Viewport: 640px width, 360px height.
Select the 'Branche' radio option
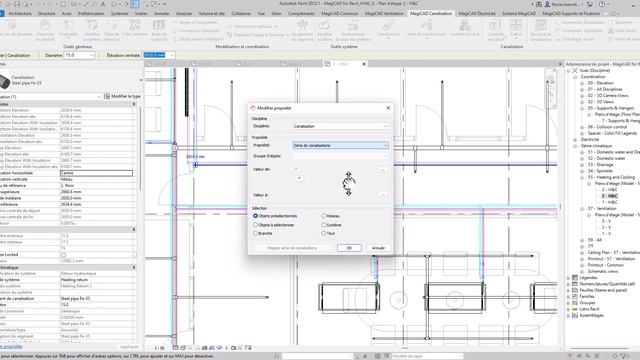coord(256,233)
